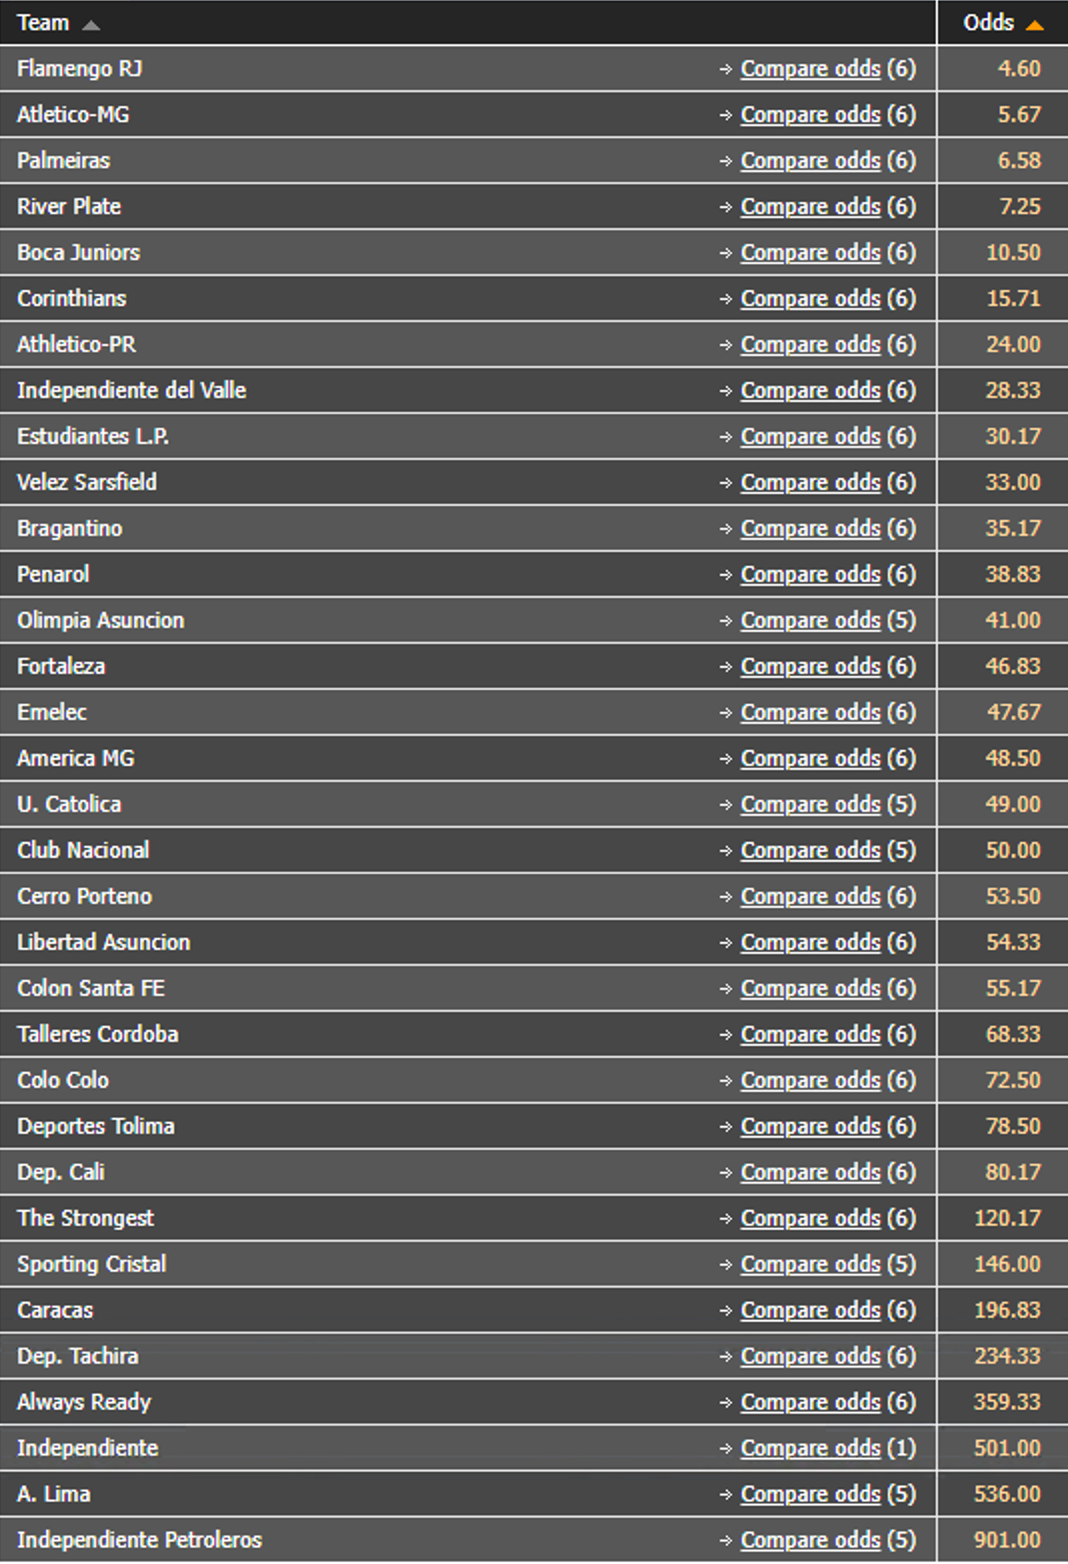Click arrow icon in River Plate row

tap(725, 207)
